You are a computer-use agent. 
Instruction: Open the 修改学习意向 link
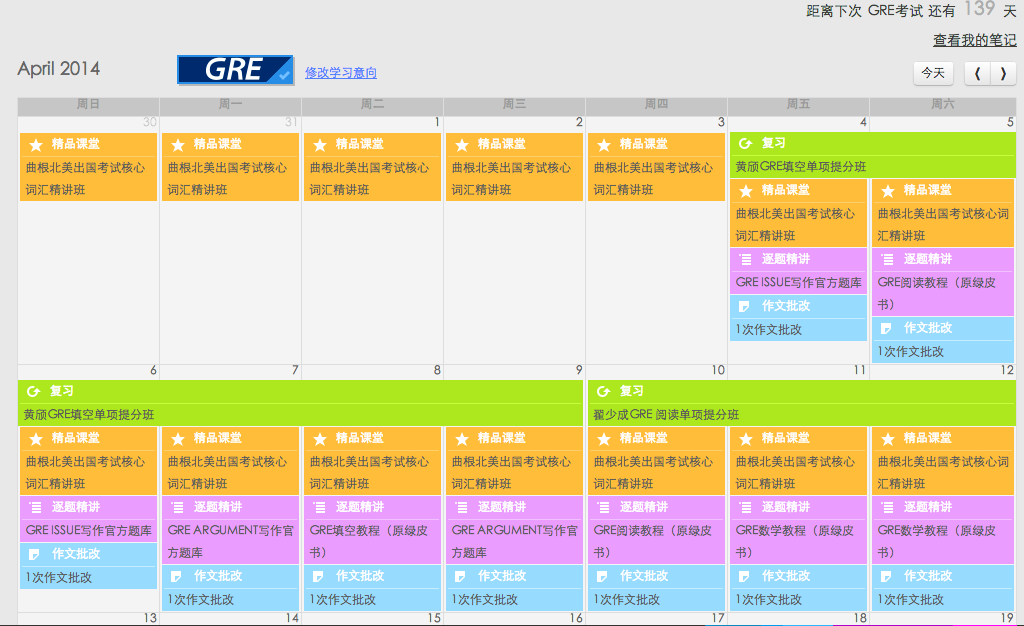341,72
